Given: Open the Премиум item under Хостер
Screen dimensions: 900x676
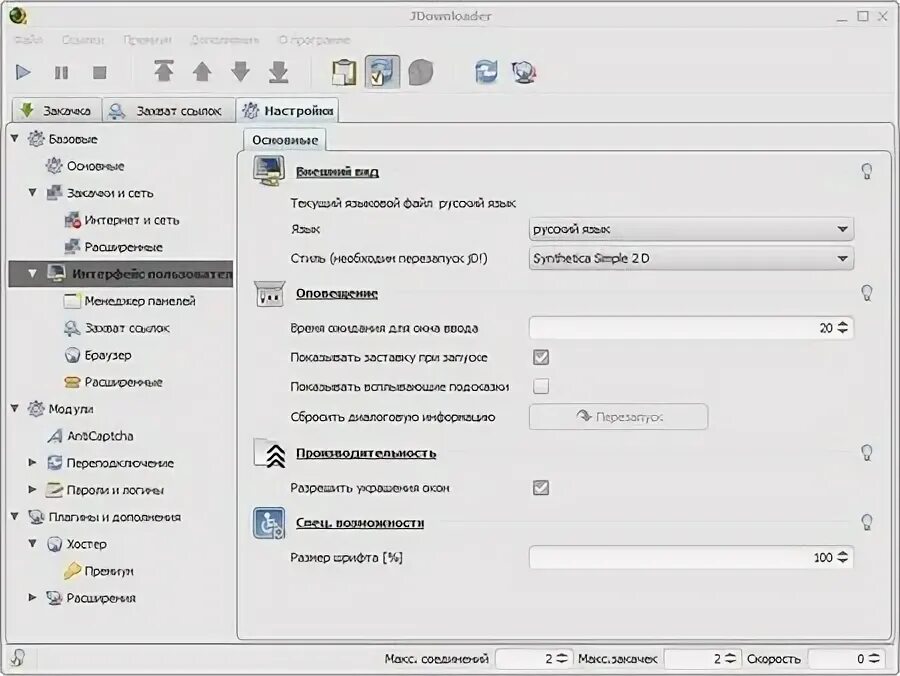Looking at the screenshot, I should point(98,571).
